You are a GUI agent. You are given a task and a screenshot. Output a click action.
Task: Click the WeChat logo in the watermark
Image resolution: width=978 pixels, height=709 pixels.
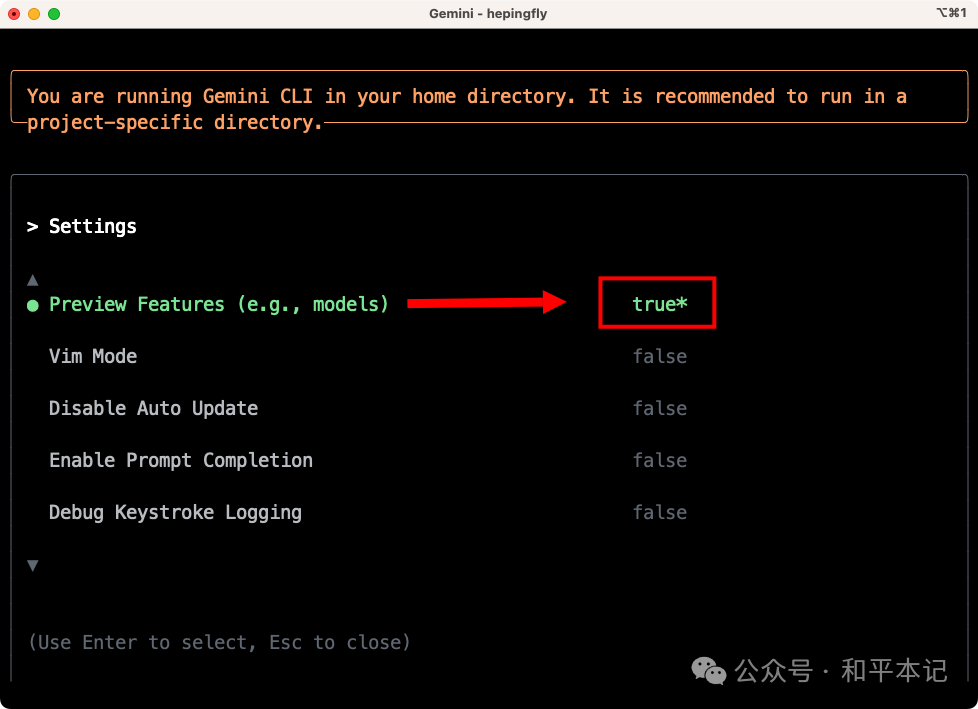710,670
